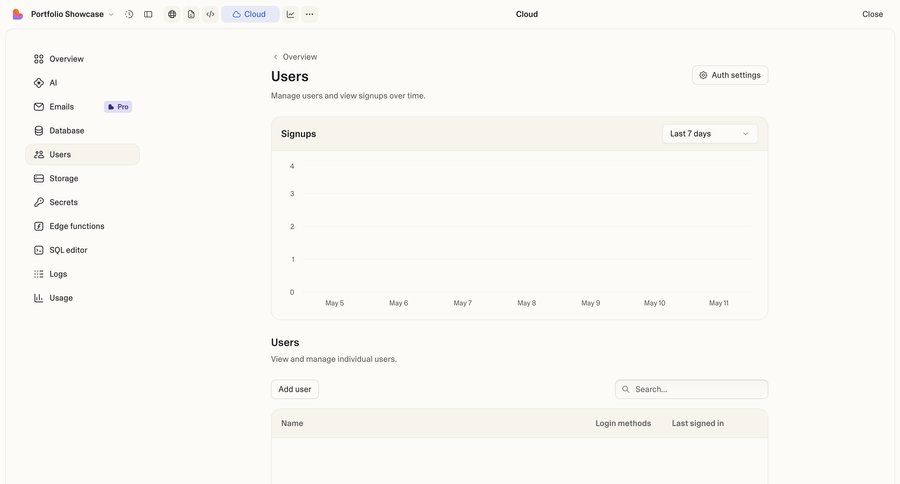Open the more options ellipsis menu
This screenshot has height=484, width=900.
[x=309, y=14]
